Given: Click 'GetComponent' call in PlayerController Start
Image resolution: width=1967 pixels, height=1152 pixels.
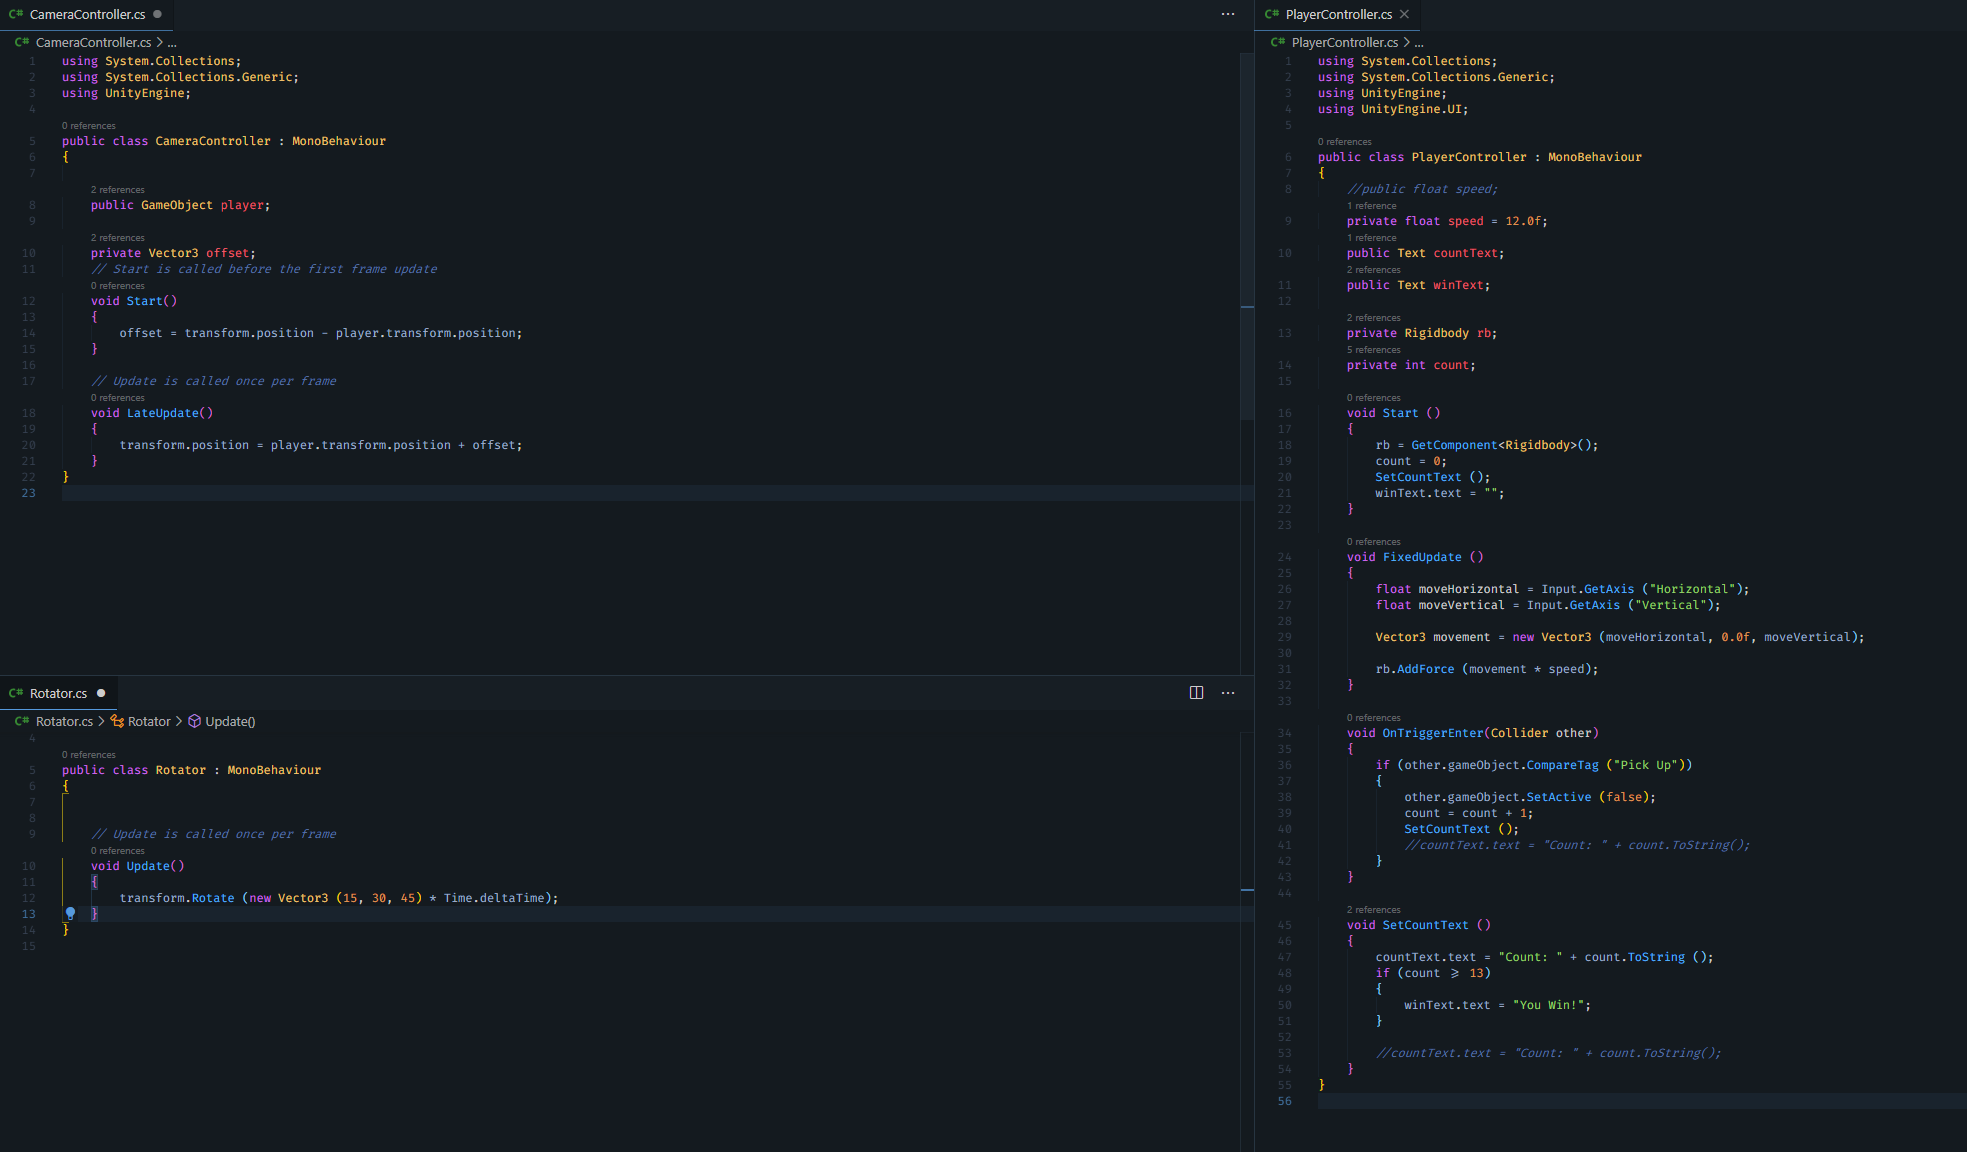Looking at the screenshot, I should [1454, 445].
